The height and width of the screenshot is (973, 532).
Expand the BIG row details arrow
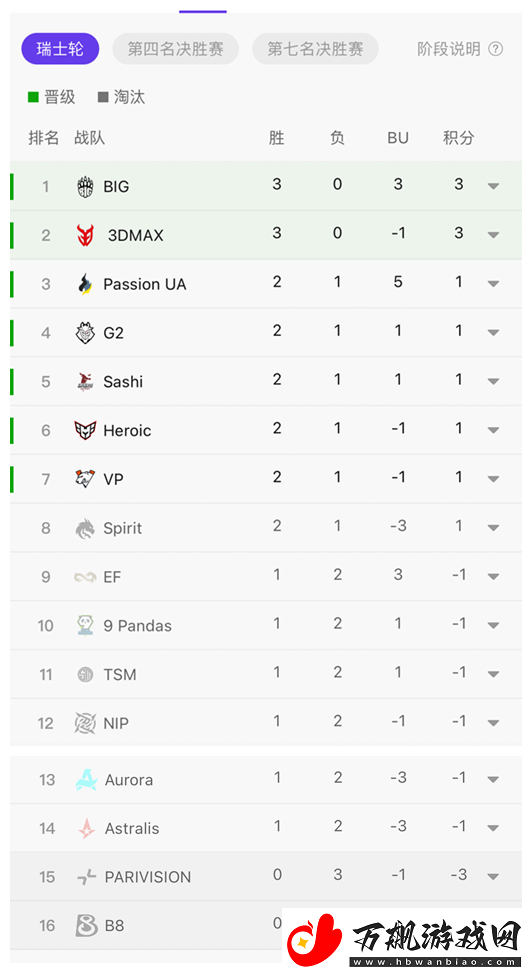tap(494, 186)
